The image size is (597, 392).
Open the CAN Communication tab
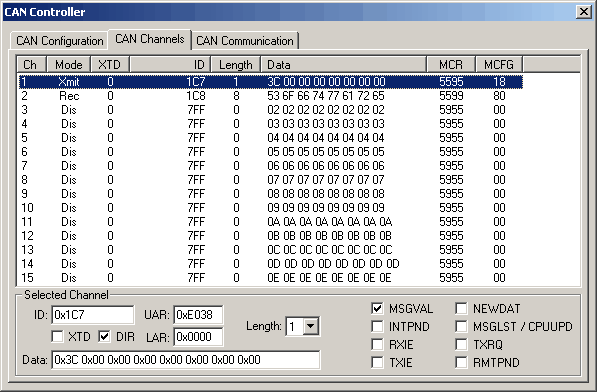(x=245, y=40)
